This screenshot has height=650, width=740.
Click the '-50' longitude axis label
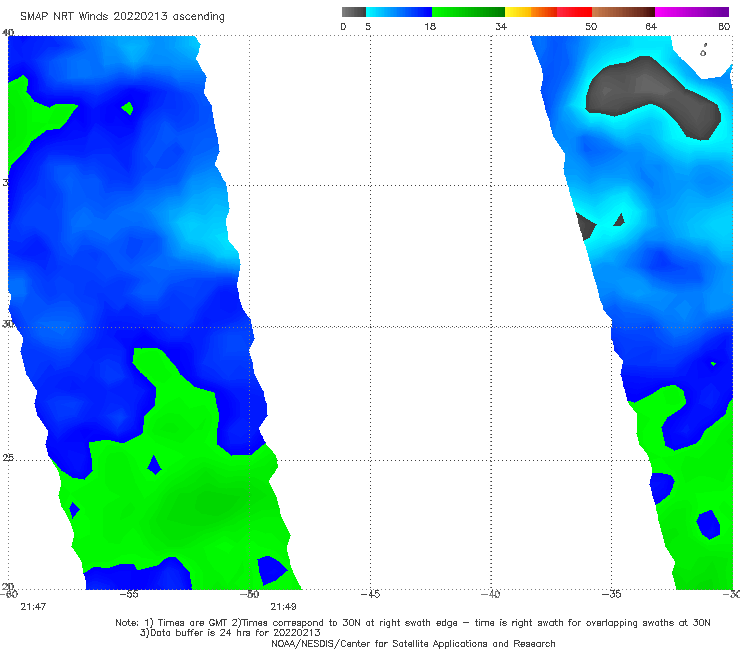250,594
